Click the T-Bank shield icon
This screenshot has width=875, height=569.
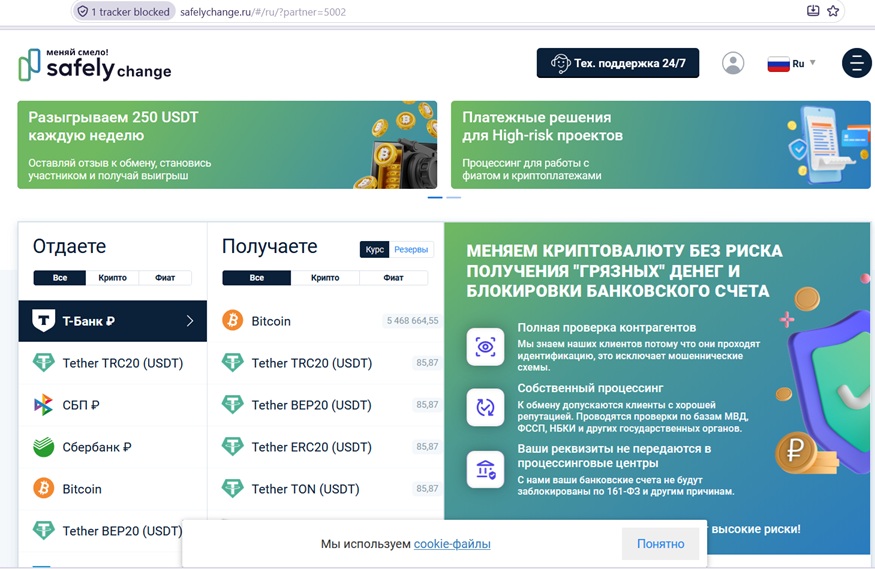point(44,321)
